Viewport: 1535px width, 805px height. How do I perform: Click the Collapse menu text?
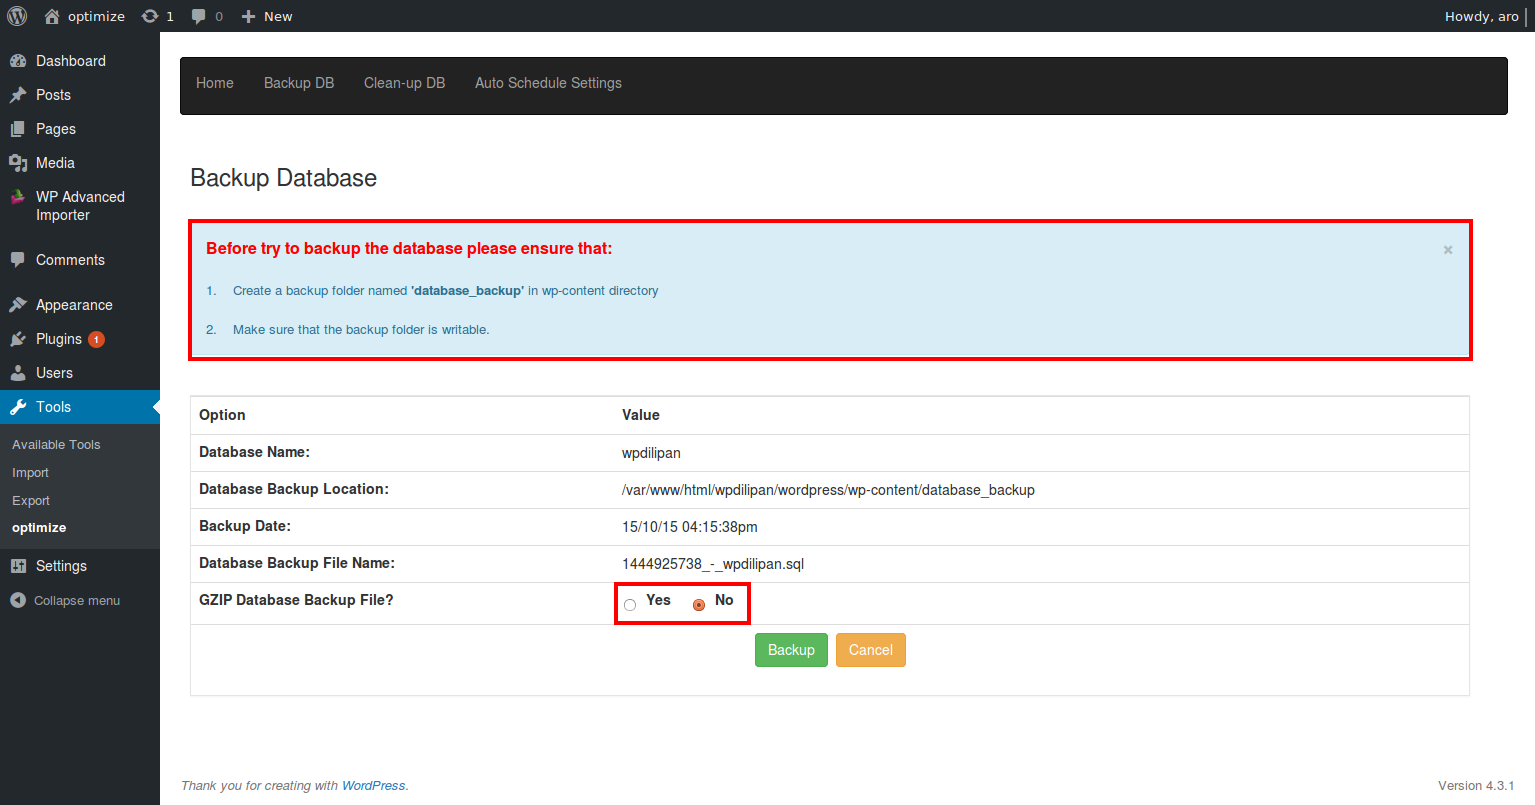tap(77, 601)
